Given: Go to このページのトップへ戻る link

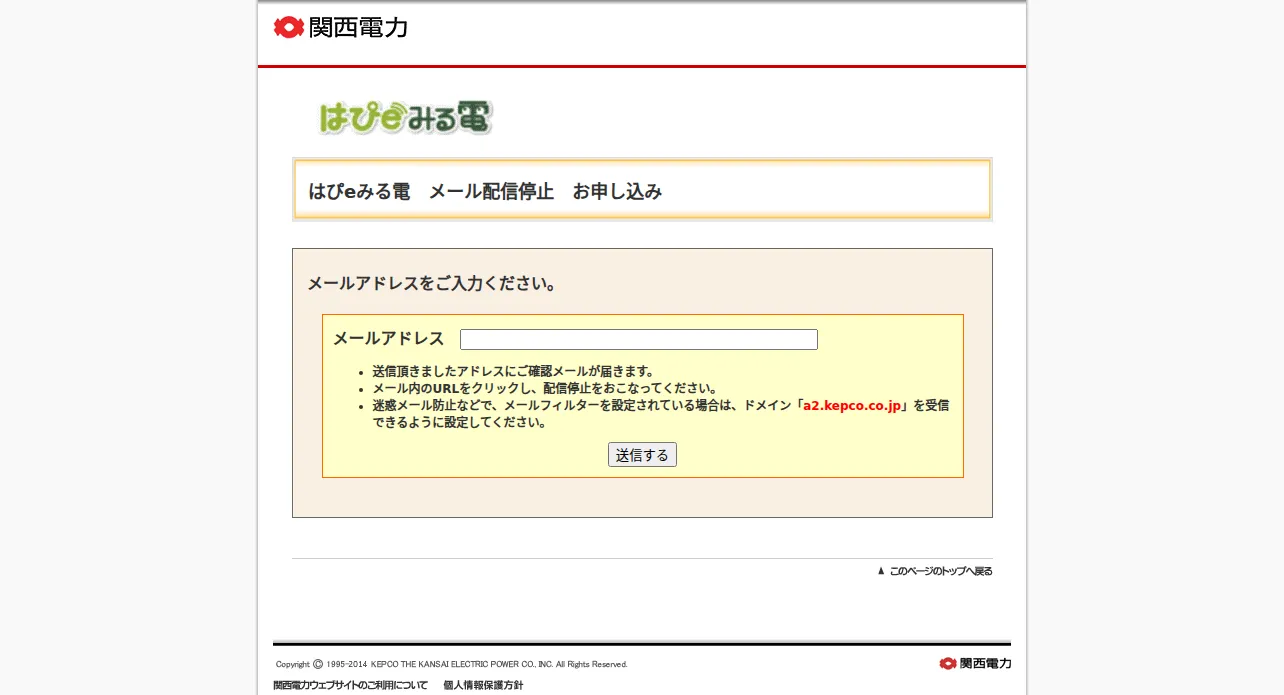Looking at the screenshot, I should (935, 571).
